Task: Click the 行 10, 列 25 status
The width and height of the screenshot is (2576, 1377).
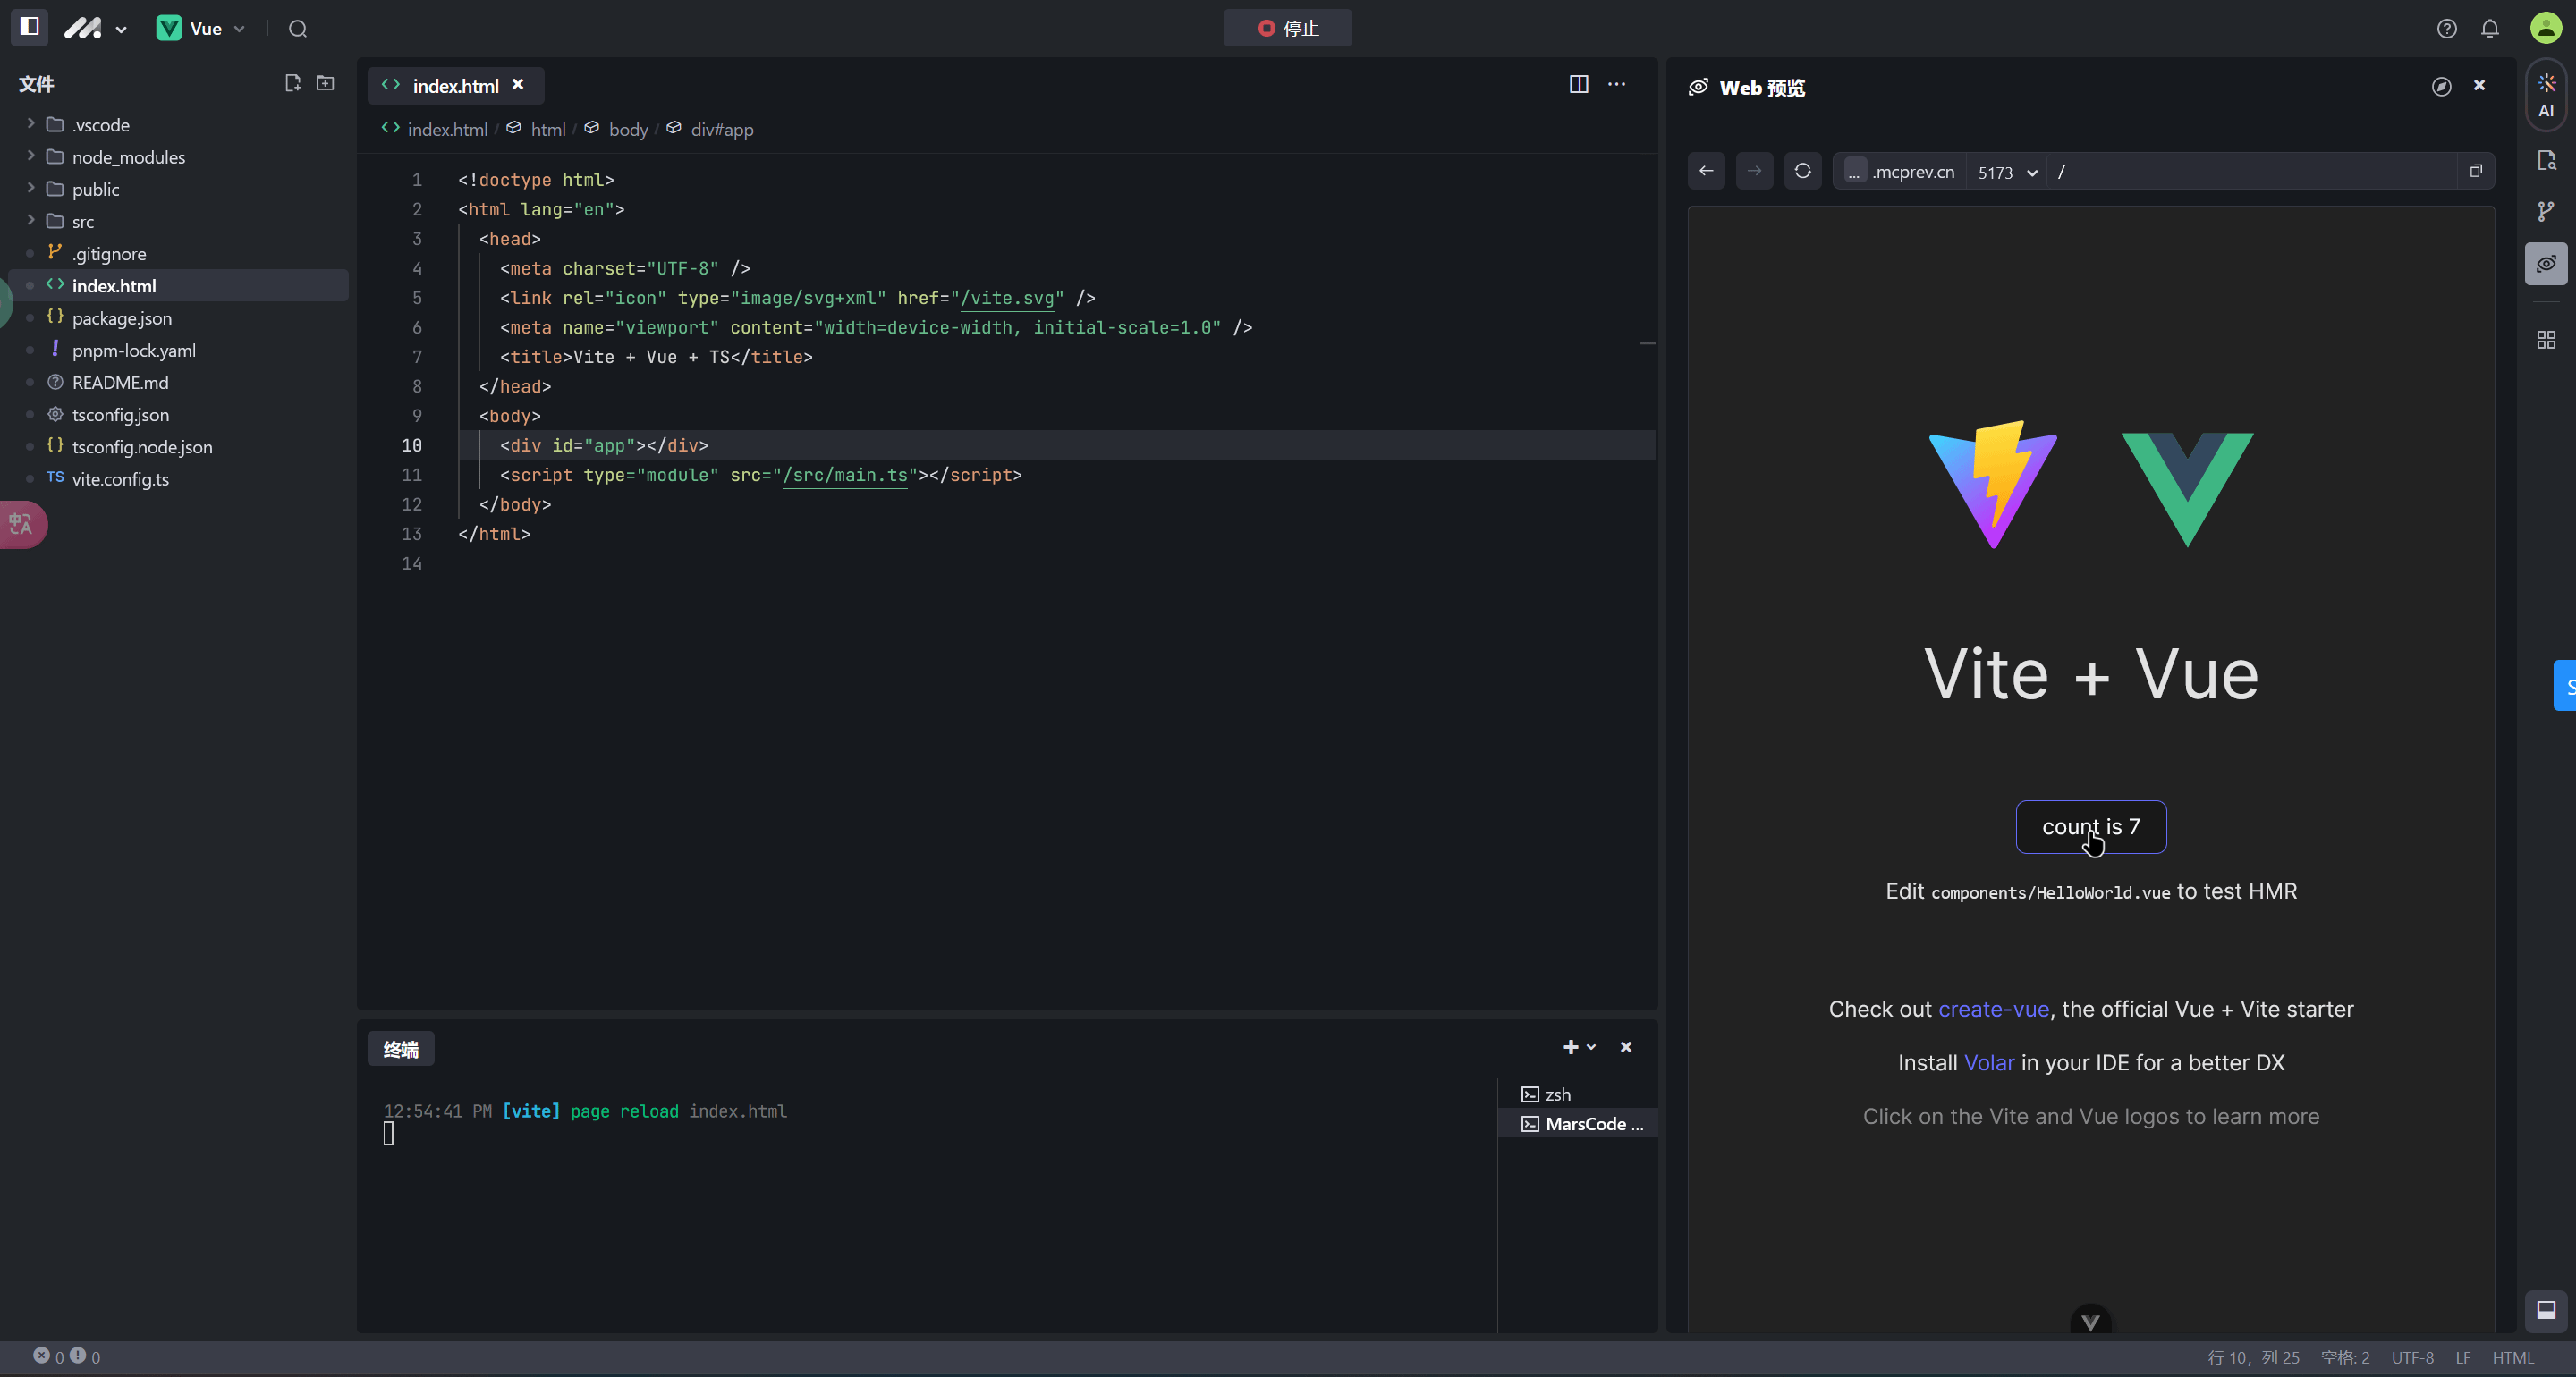Action: (x=2253, y=1357)
